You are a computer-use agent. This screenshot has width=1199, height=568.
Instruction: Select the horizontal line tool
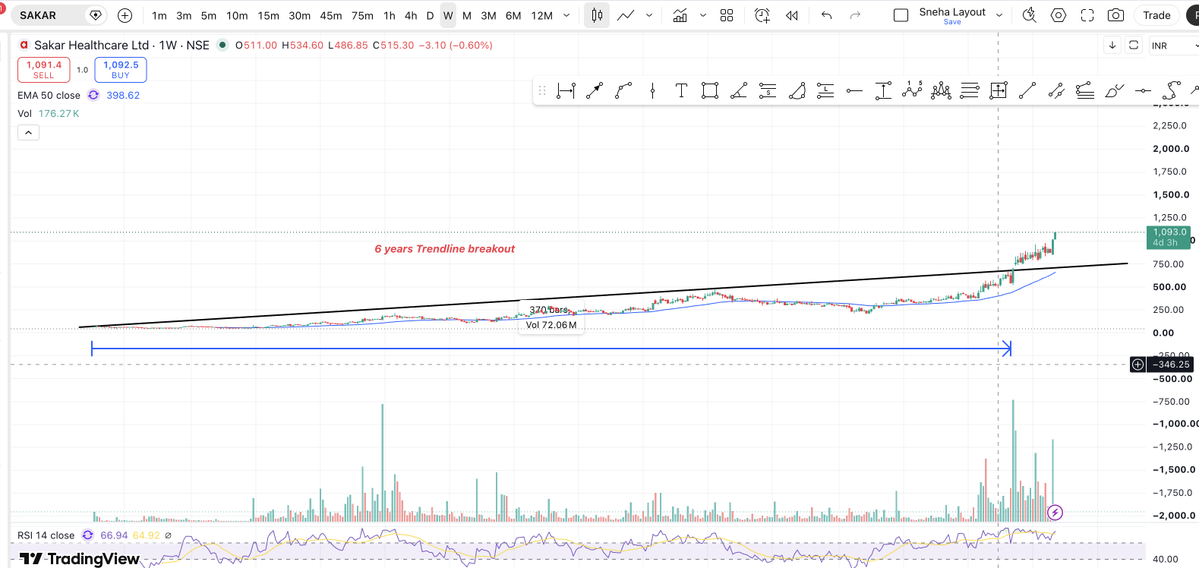tap(1142, 91)
